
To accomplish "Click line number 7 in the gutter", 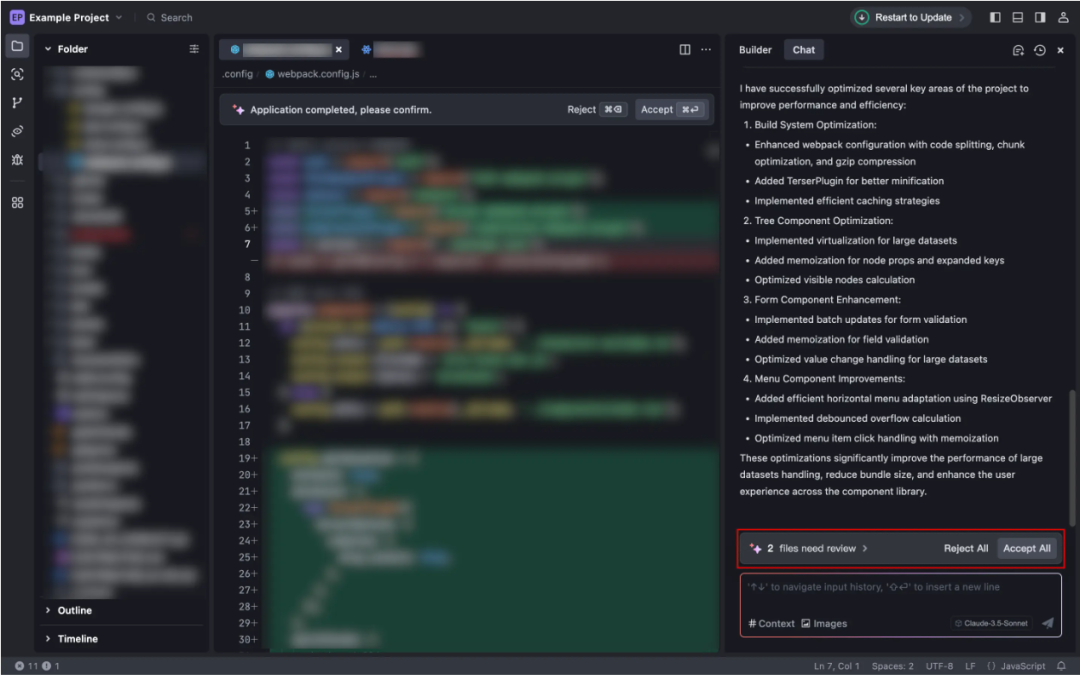I will [x=247, y=244].
